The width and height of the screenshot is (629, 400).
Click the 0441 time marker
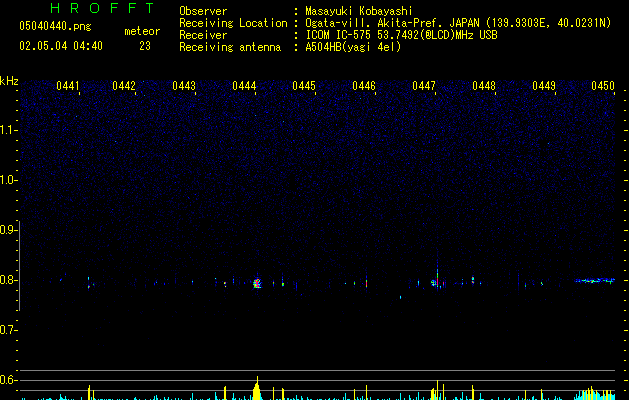click(67, 86)
